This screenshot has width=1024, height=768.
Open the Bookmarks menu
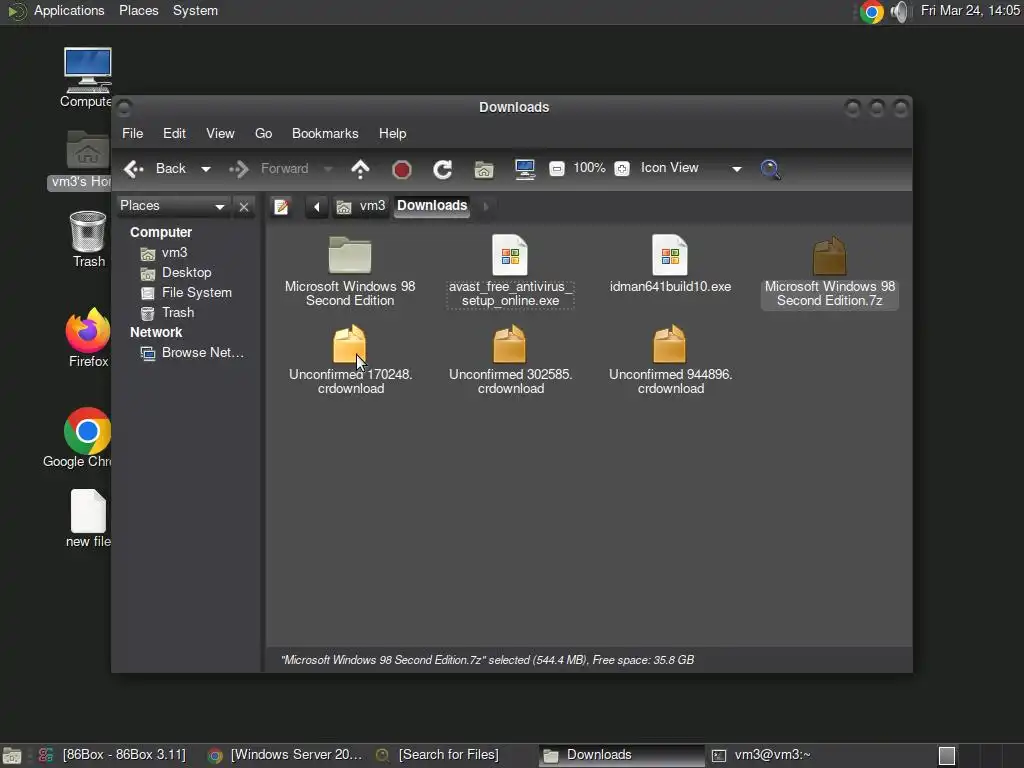coord(325,133)
